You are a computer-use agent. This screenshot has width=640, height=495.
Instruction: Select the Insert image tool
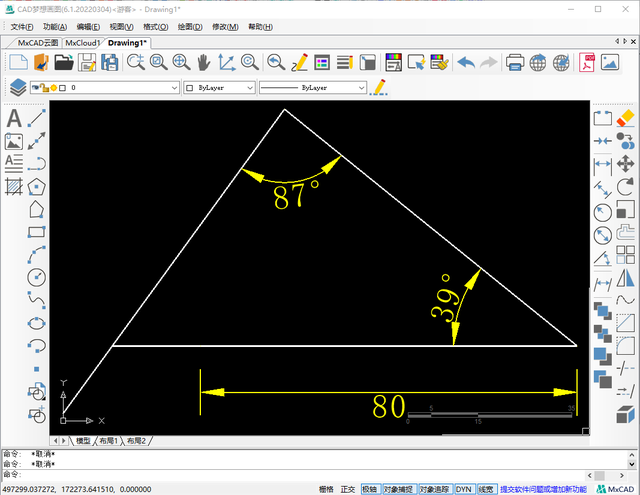pos(14,142)
